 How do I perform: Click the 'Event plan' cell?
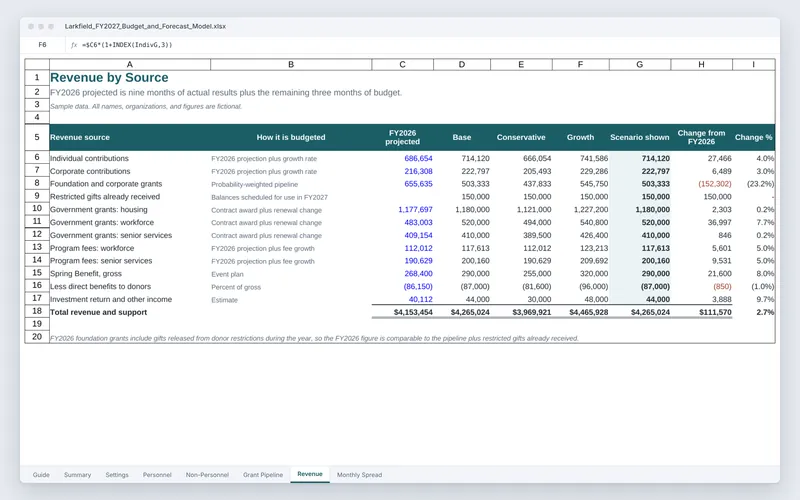point(291,274)
